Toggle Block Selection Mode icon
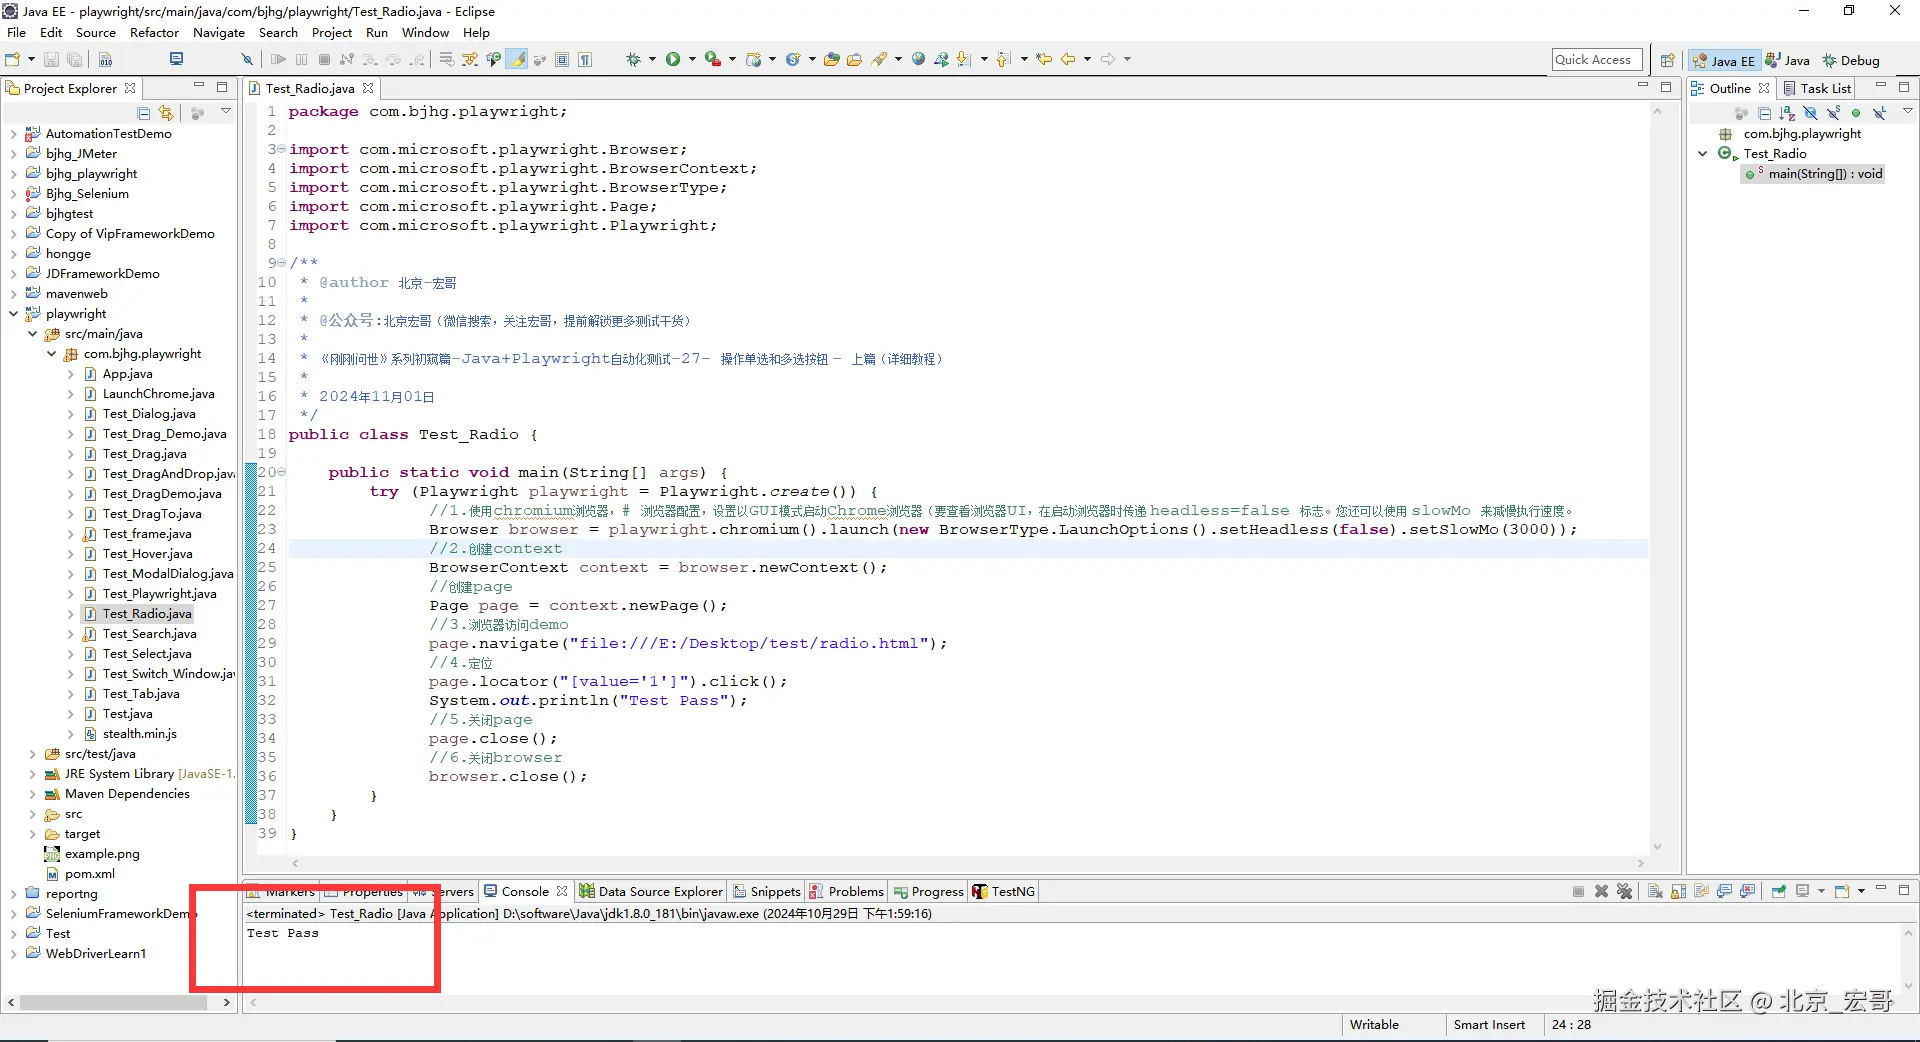The image size is (1920, 1042). point(562,60)
